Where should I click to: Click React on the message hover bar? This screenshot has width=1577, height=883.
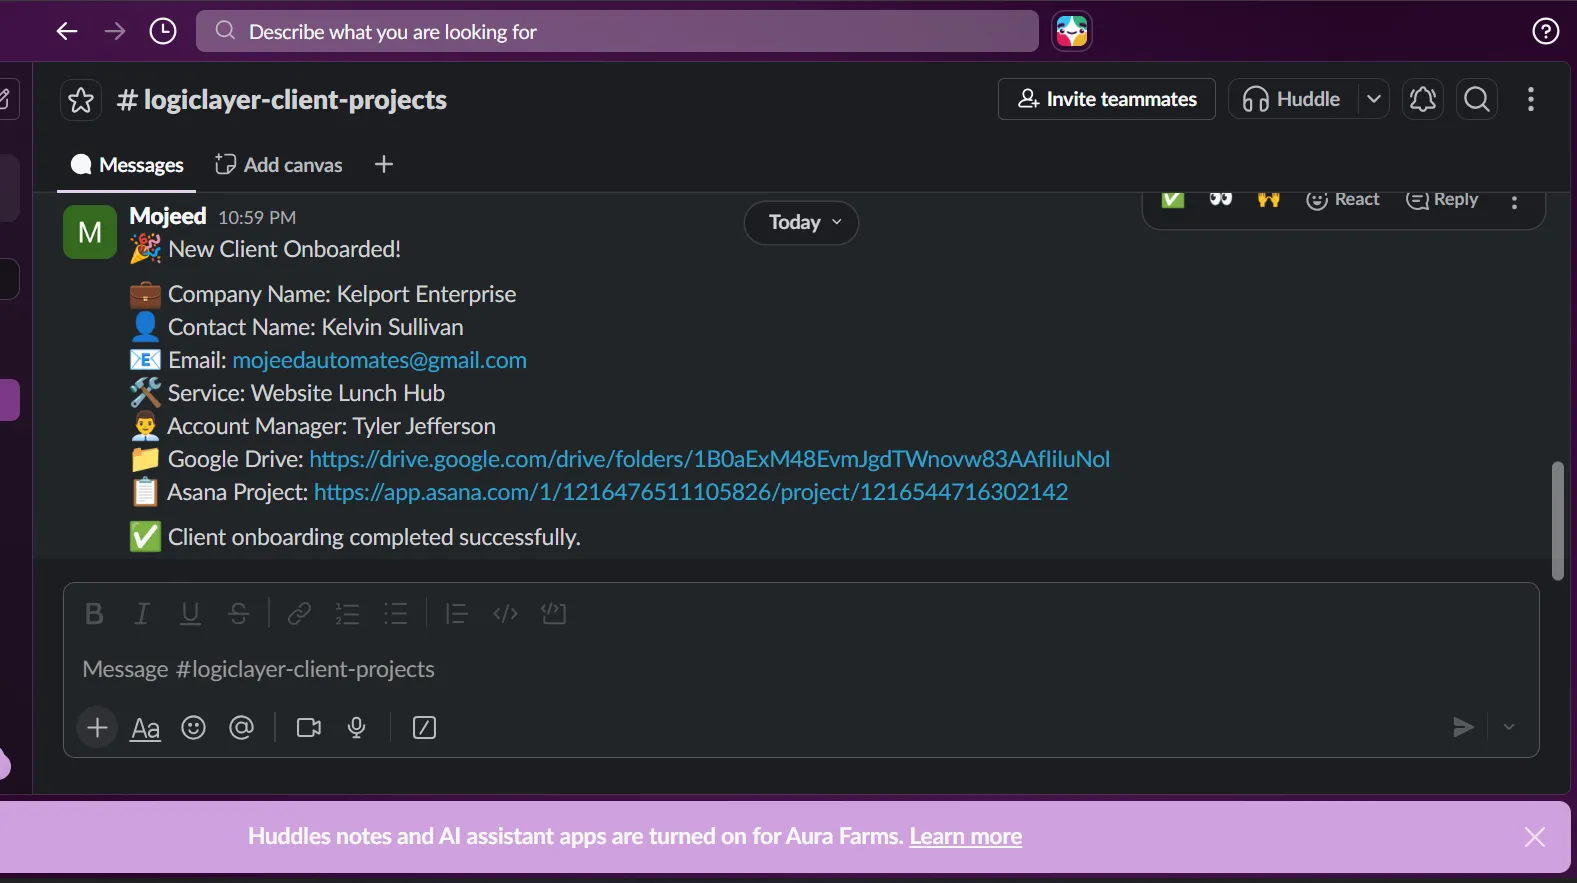point(1343,200)
